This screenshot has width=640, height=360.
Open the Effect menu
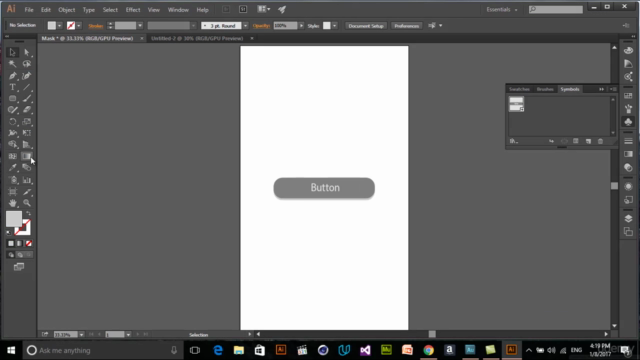coord(133,10)
